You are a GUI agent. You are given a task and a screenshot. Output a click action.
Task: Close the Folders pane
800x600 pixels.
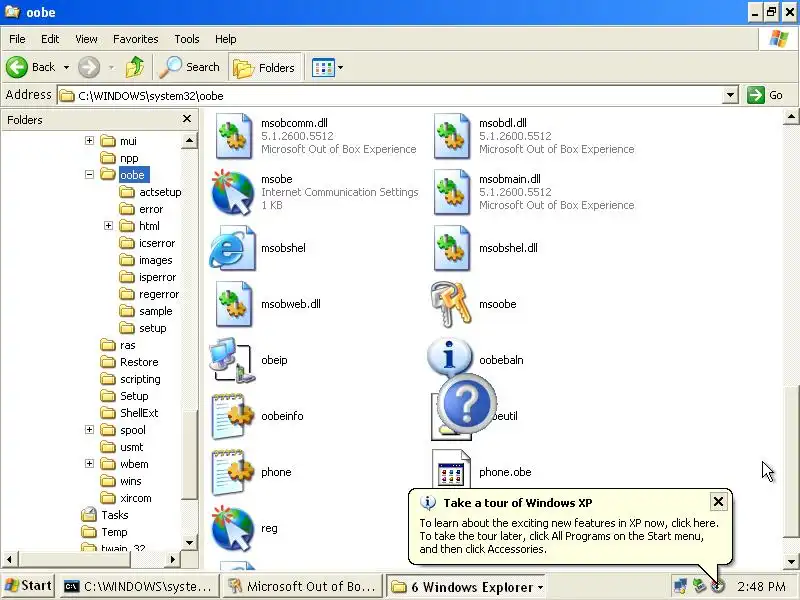[187, 119]
